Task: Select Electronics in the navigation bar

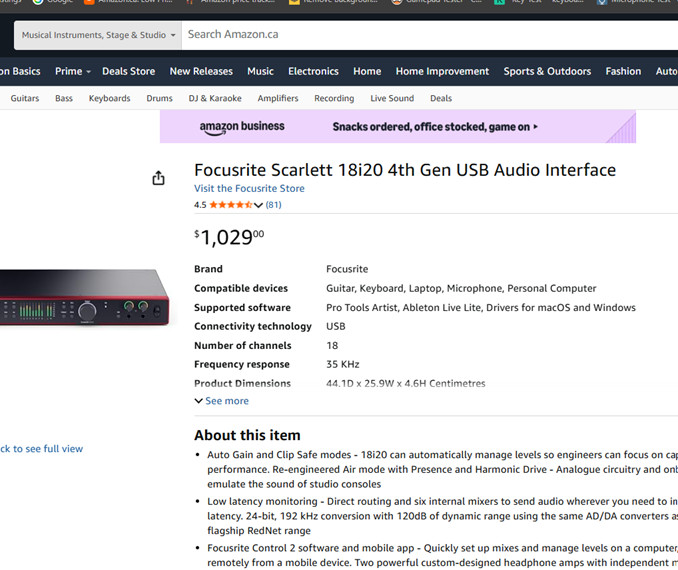Action: [313, 71]
